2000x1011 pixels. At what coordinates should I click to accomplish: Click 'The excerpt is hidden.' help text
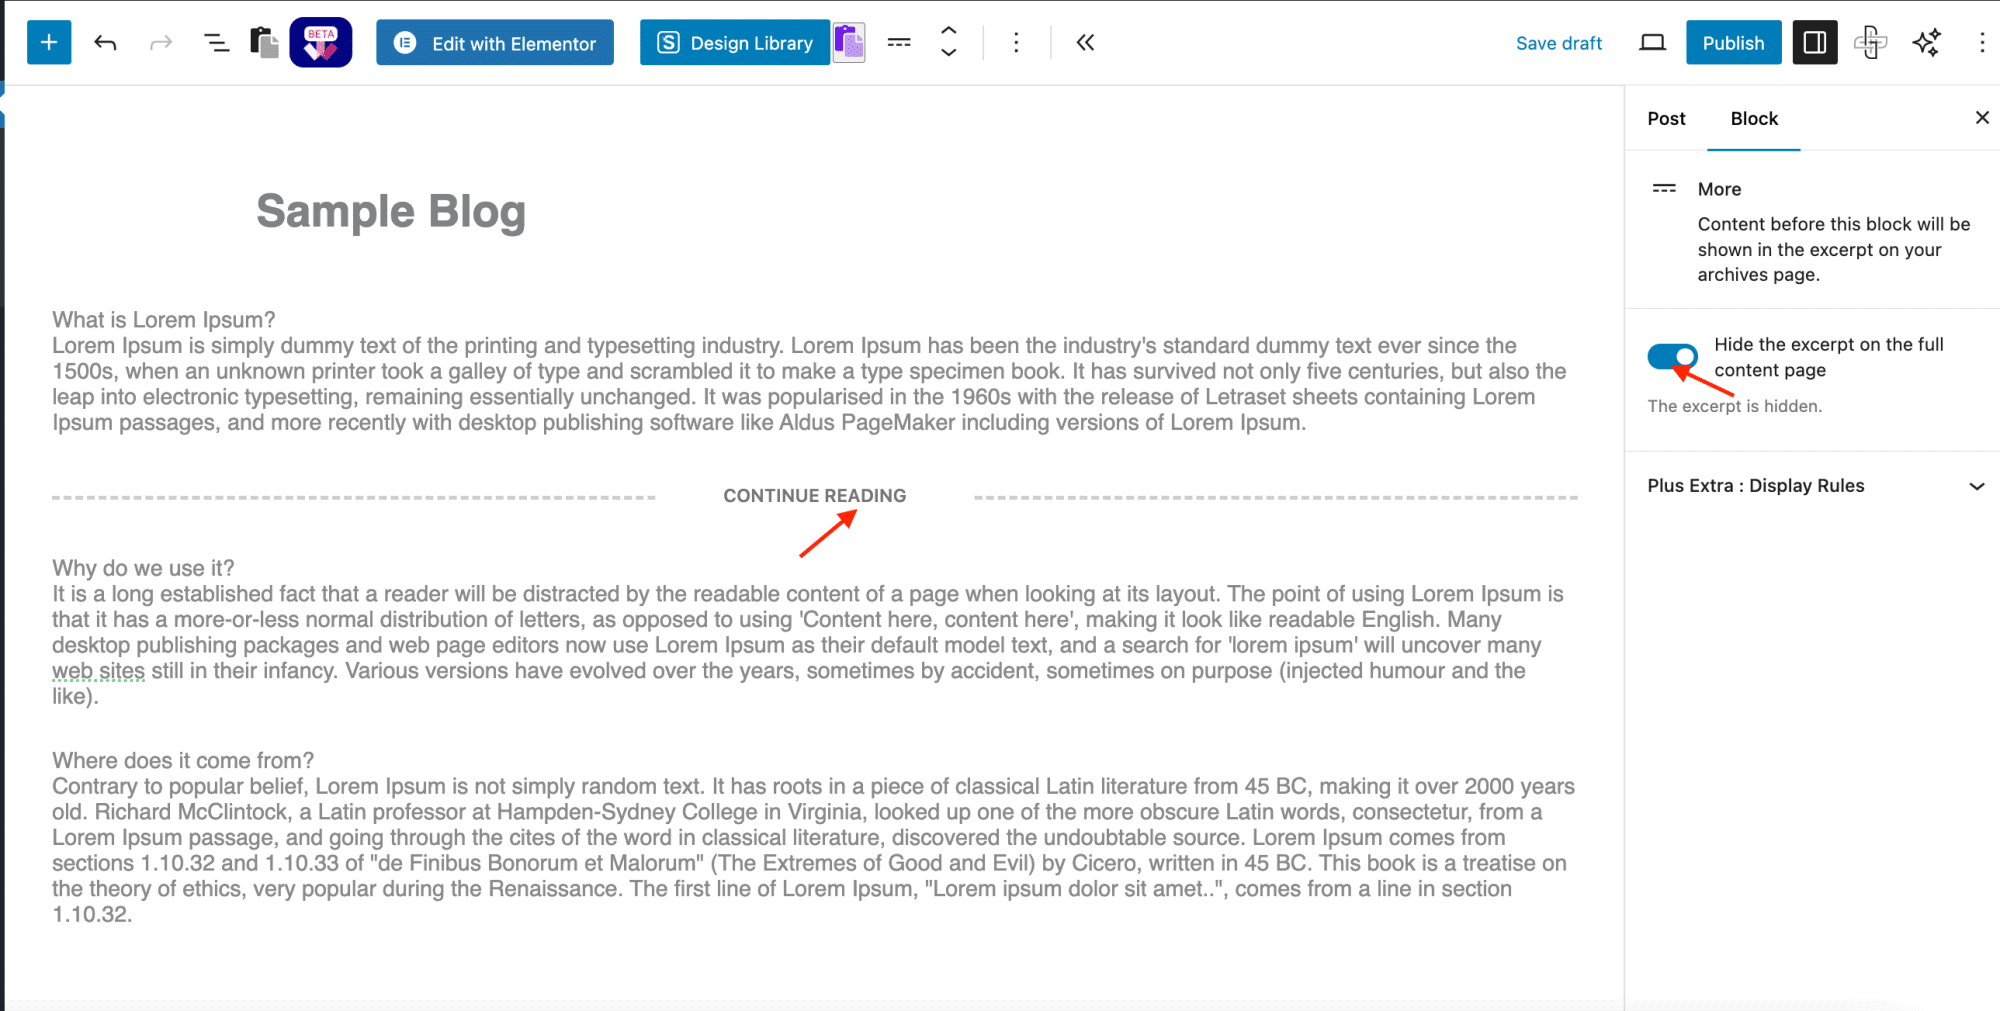click(1735, 406)
